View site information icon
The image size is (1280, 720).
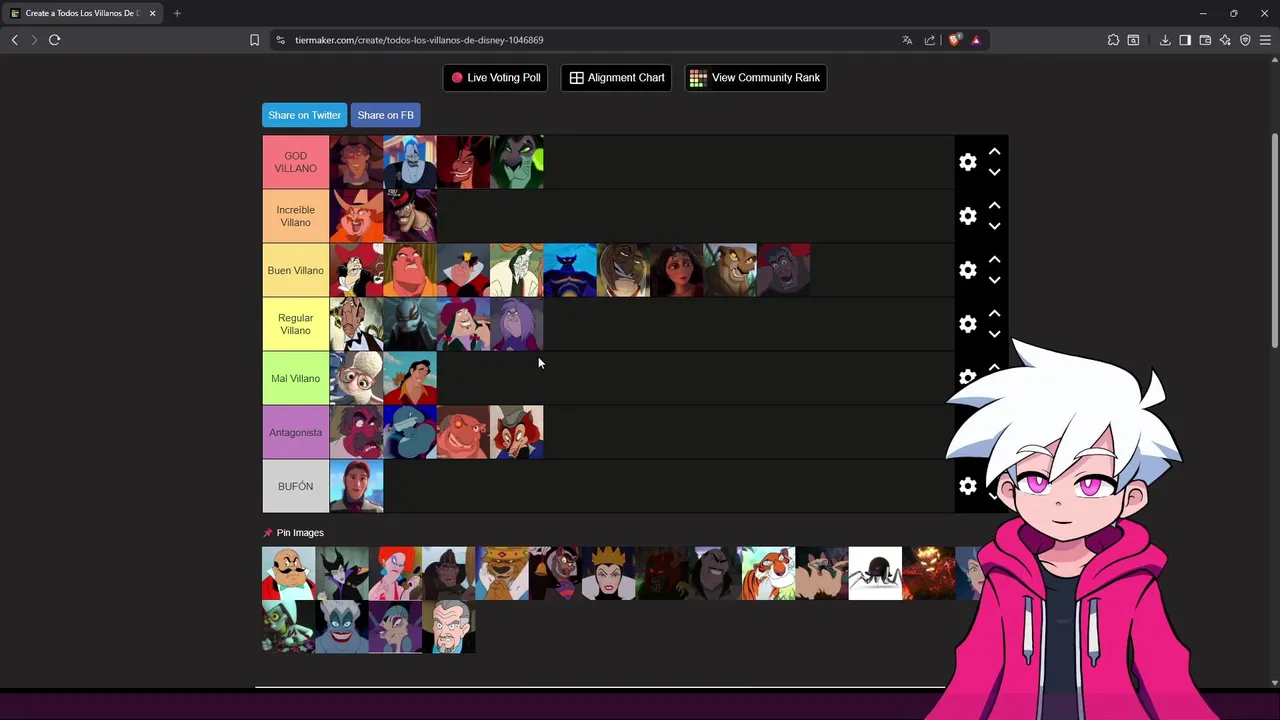point(280,40)
